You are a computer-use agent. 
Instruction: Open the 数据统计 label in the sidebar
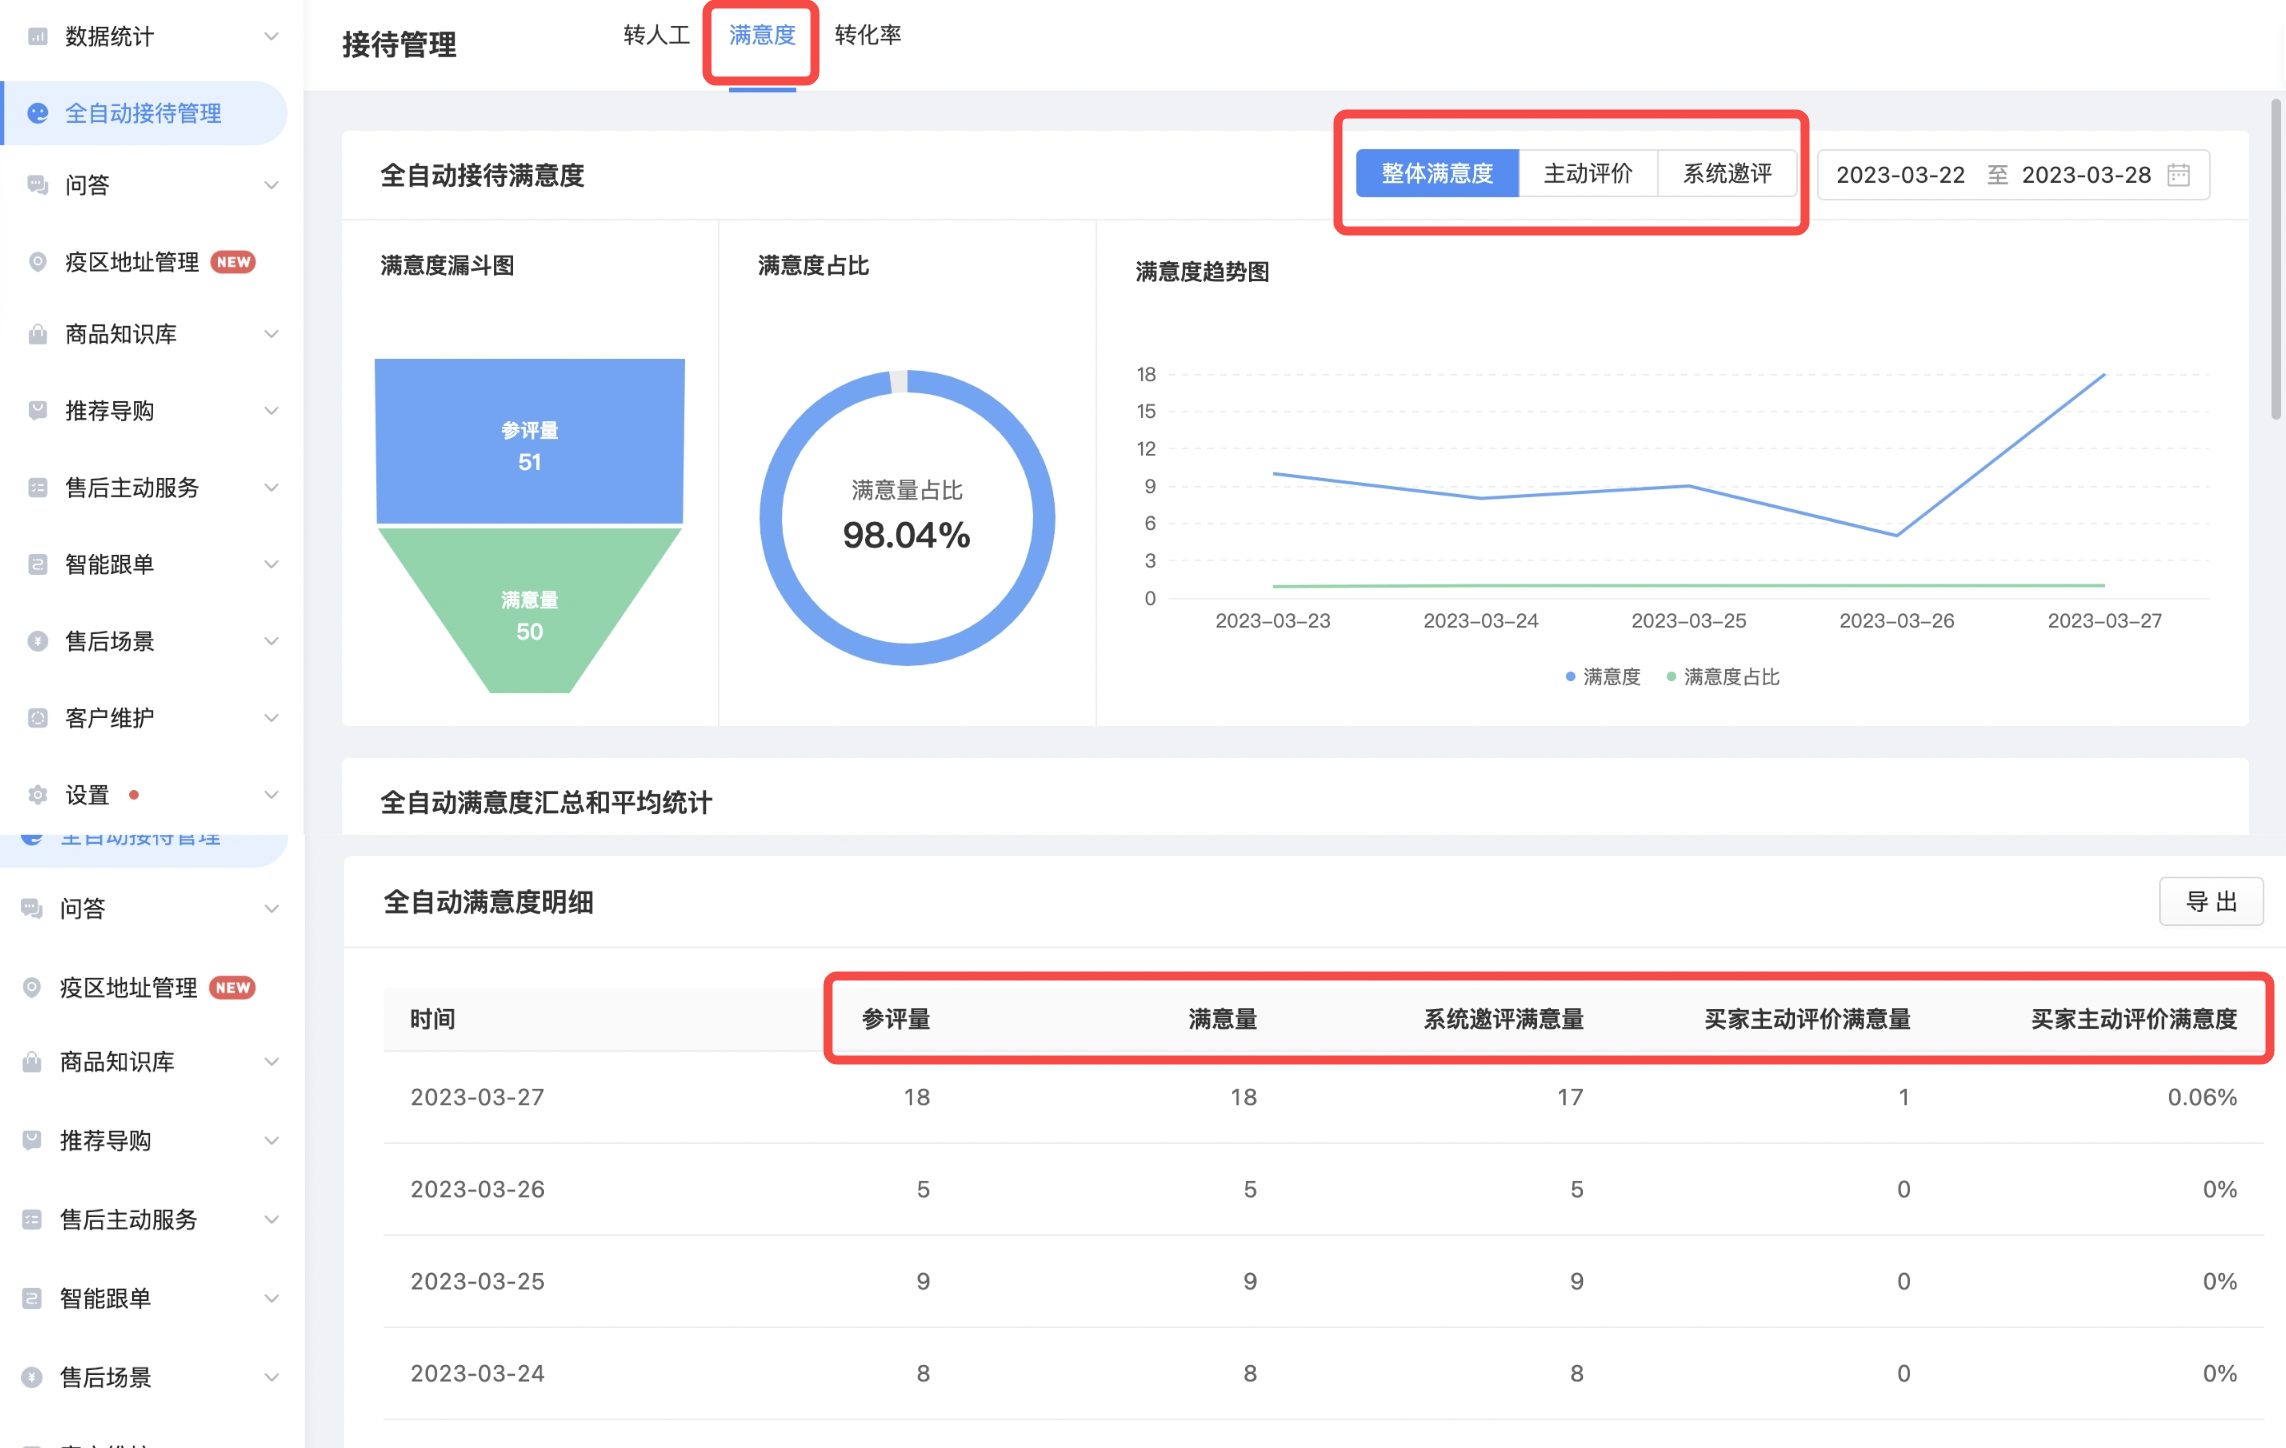coord(109,37)
